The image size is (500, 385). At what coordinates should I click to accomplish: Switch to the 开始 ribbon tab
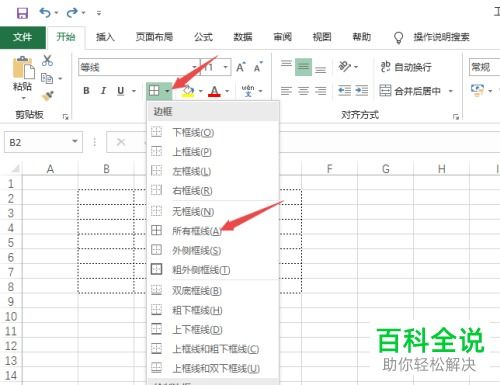(x=66, y=37)
